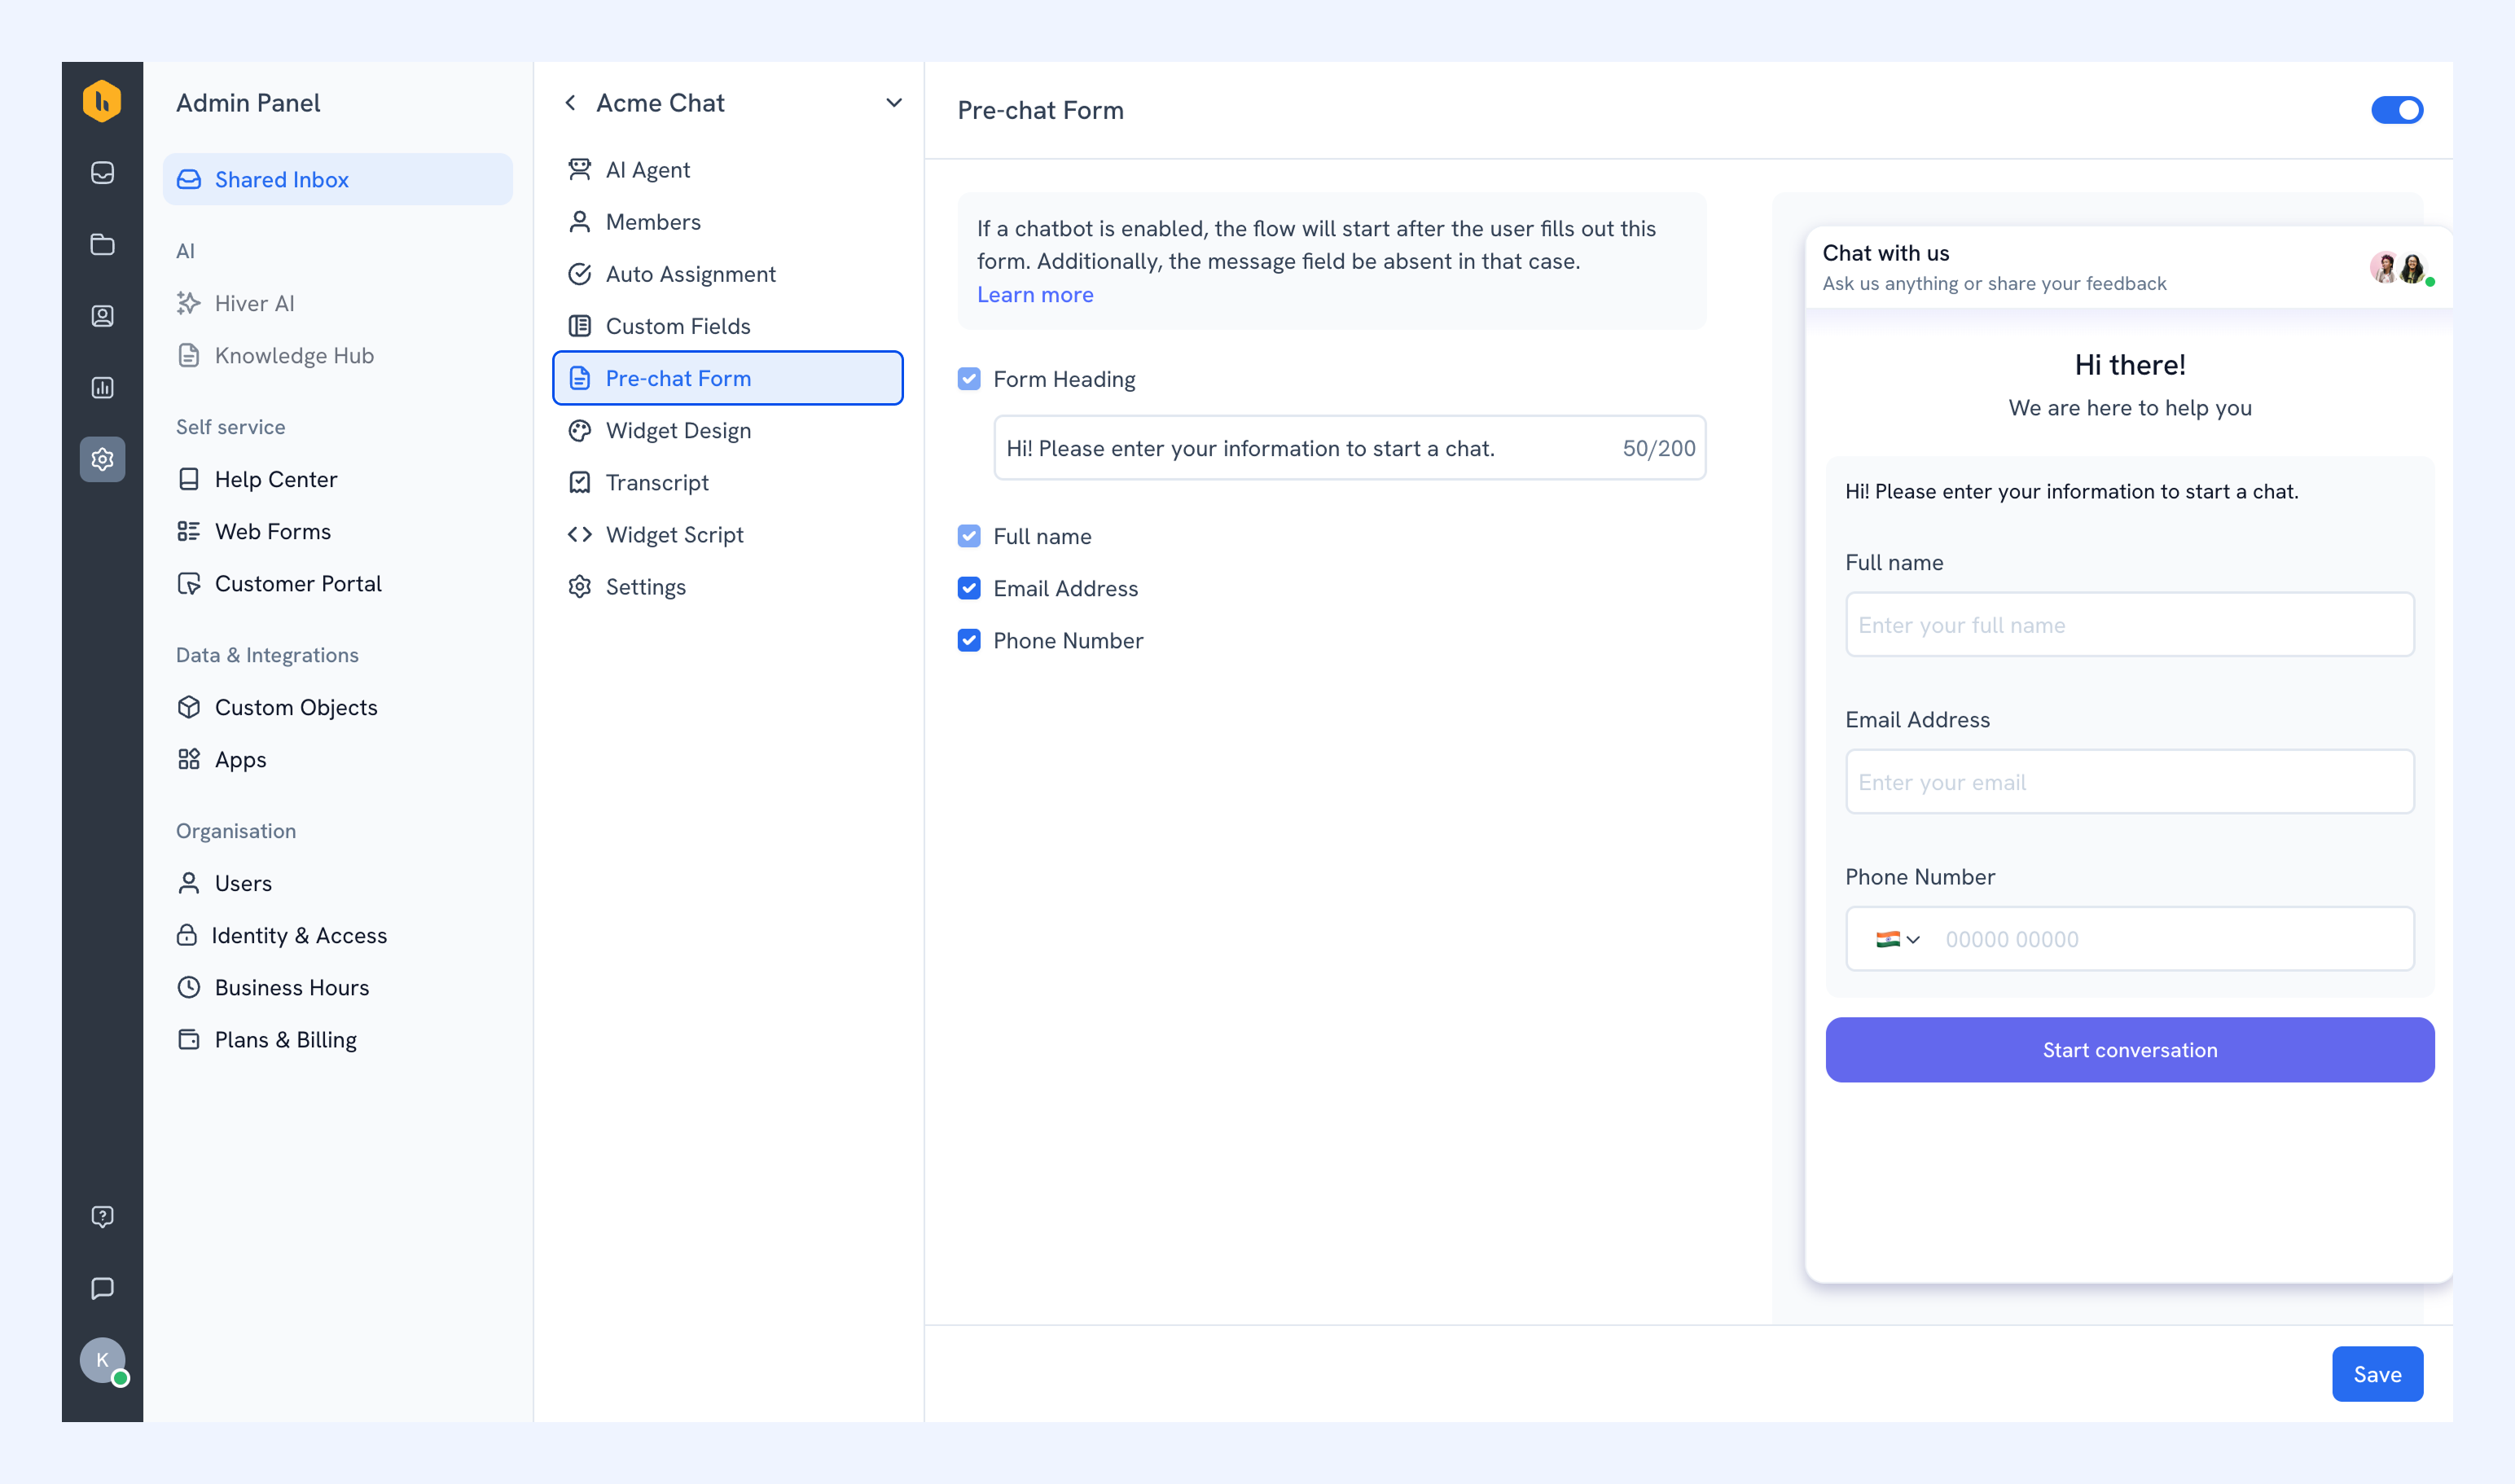Click the Start conversation button in the preview
The width and height of the screenshot is (2515, 1484).
2129,1049
